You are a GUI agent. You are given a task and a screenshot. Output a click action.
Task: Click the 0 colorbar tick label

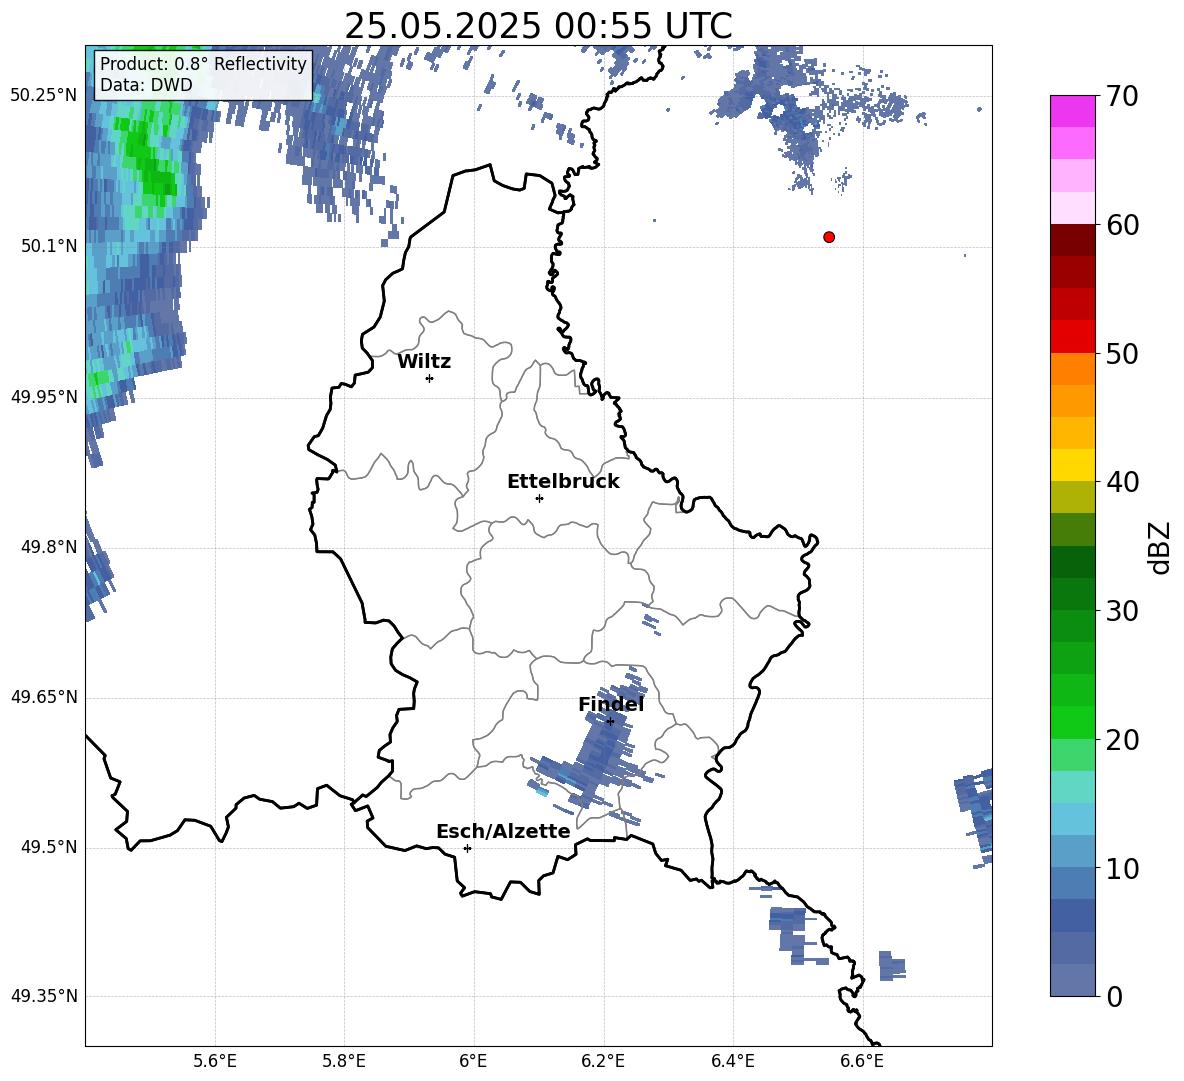(x=1114, y=996)
